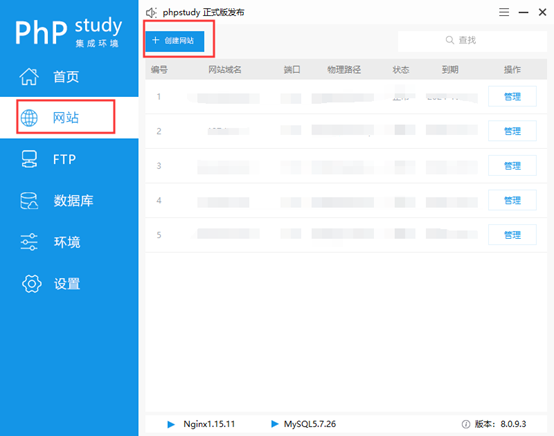This screenshot has width=554, height=436.
Task: Open the 设置 gear icon
Action: coord(31,283)
